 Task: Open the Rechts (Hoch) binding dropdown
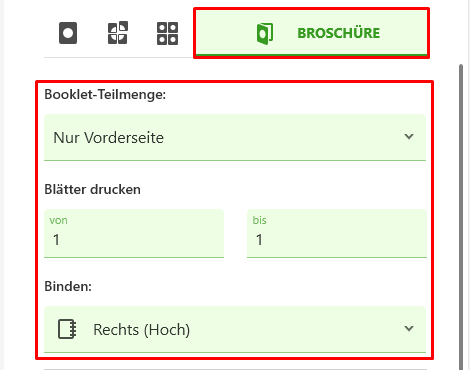(235, 329)
